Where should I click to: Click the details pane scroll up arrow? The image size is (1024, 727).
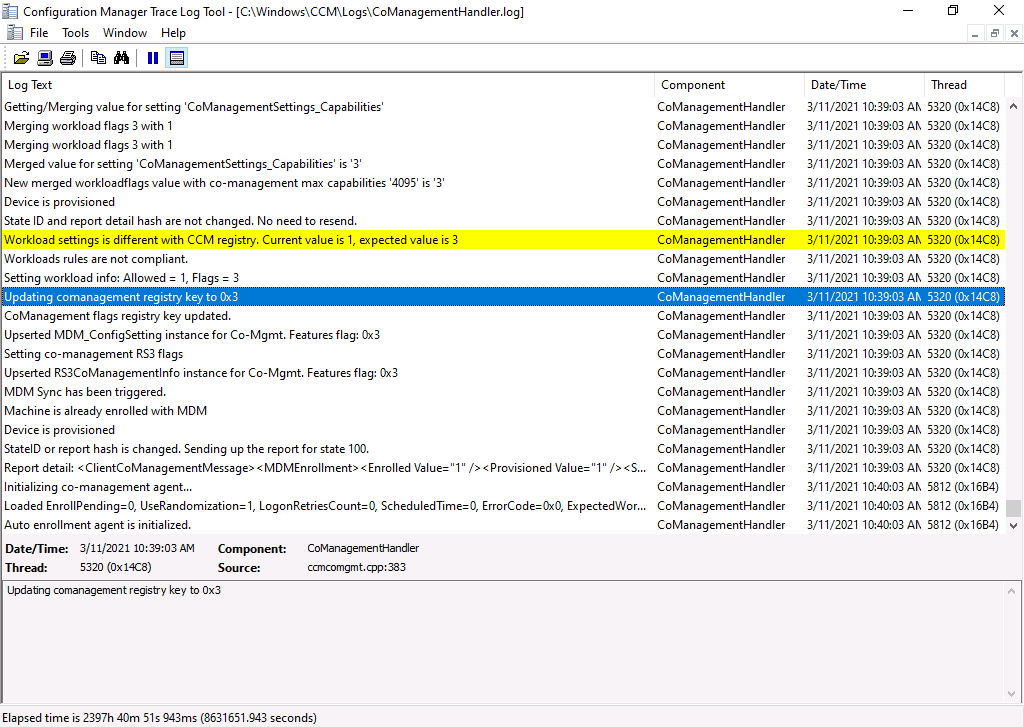(x=1013, y=591)
